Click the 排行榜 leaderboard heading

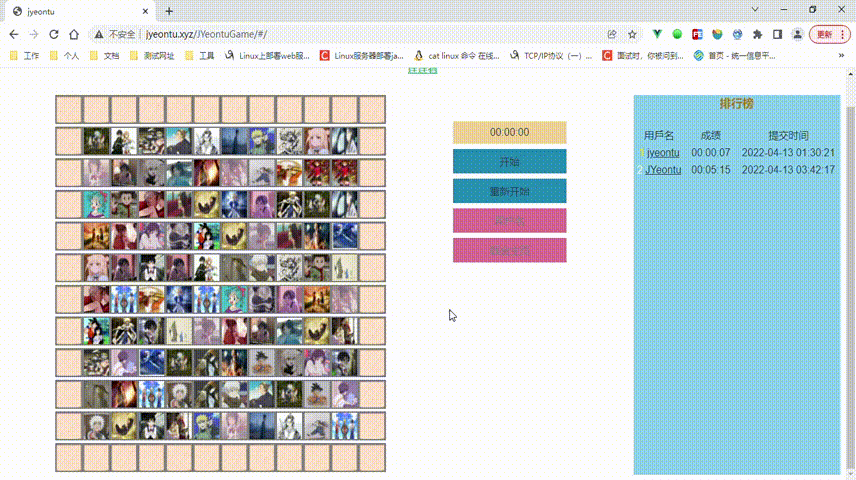(736, 104)
